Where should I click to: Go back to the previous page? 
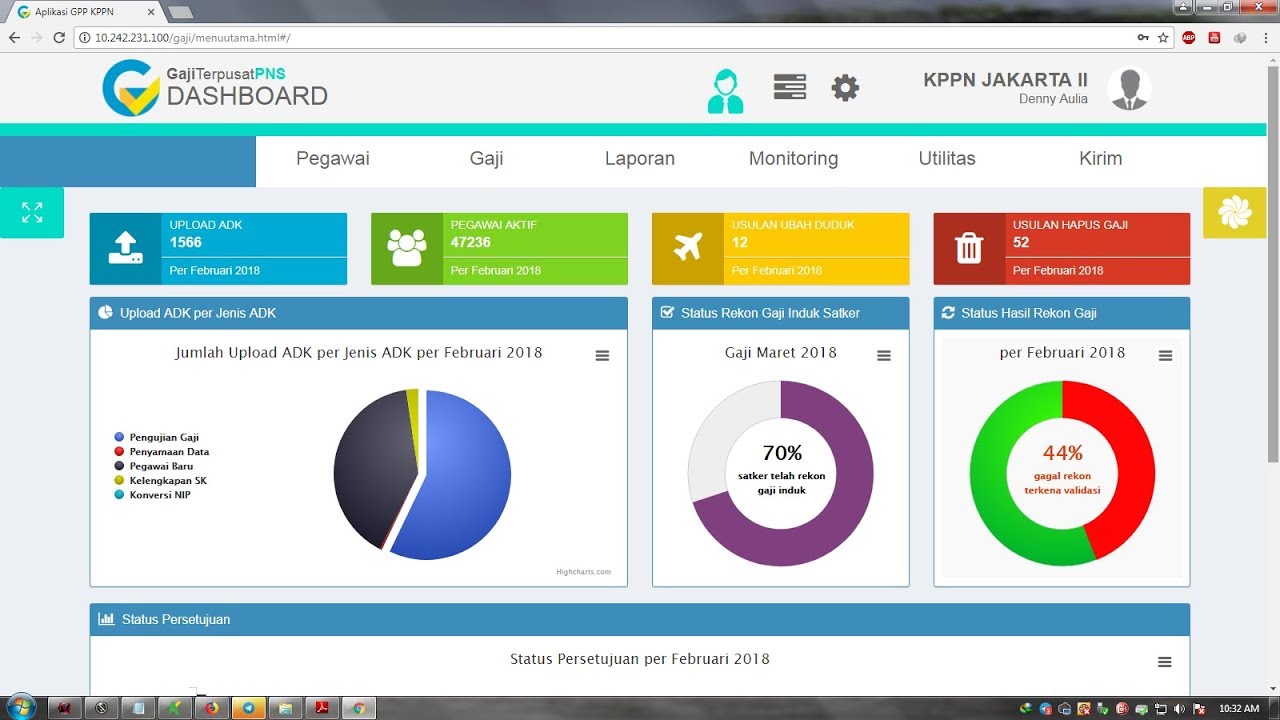point(14,38)
